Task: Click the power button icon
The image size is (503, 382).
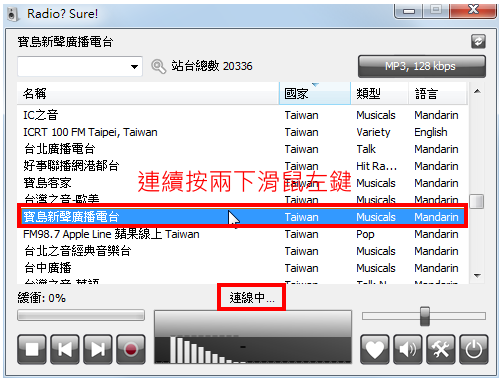Action: point(474,349)
